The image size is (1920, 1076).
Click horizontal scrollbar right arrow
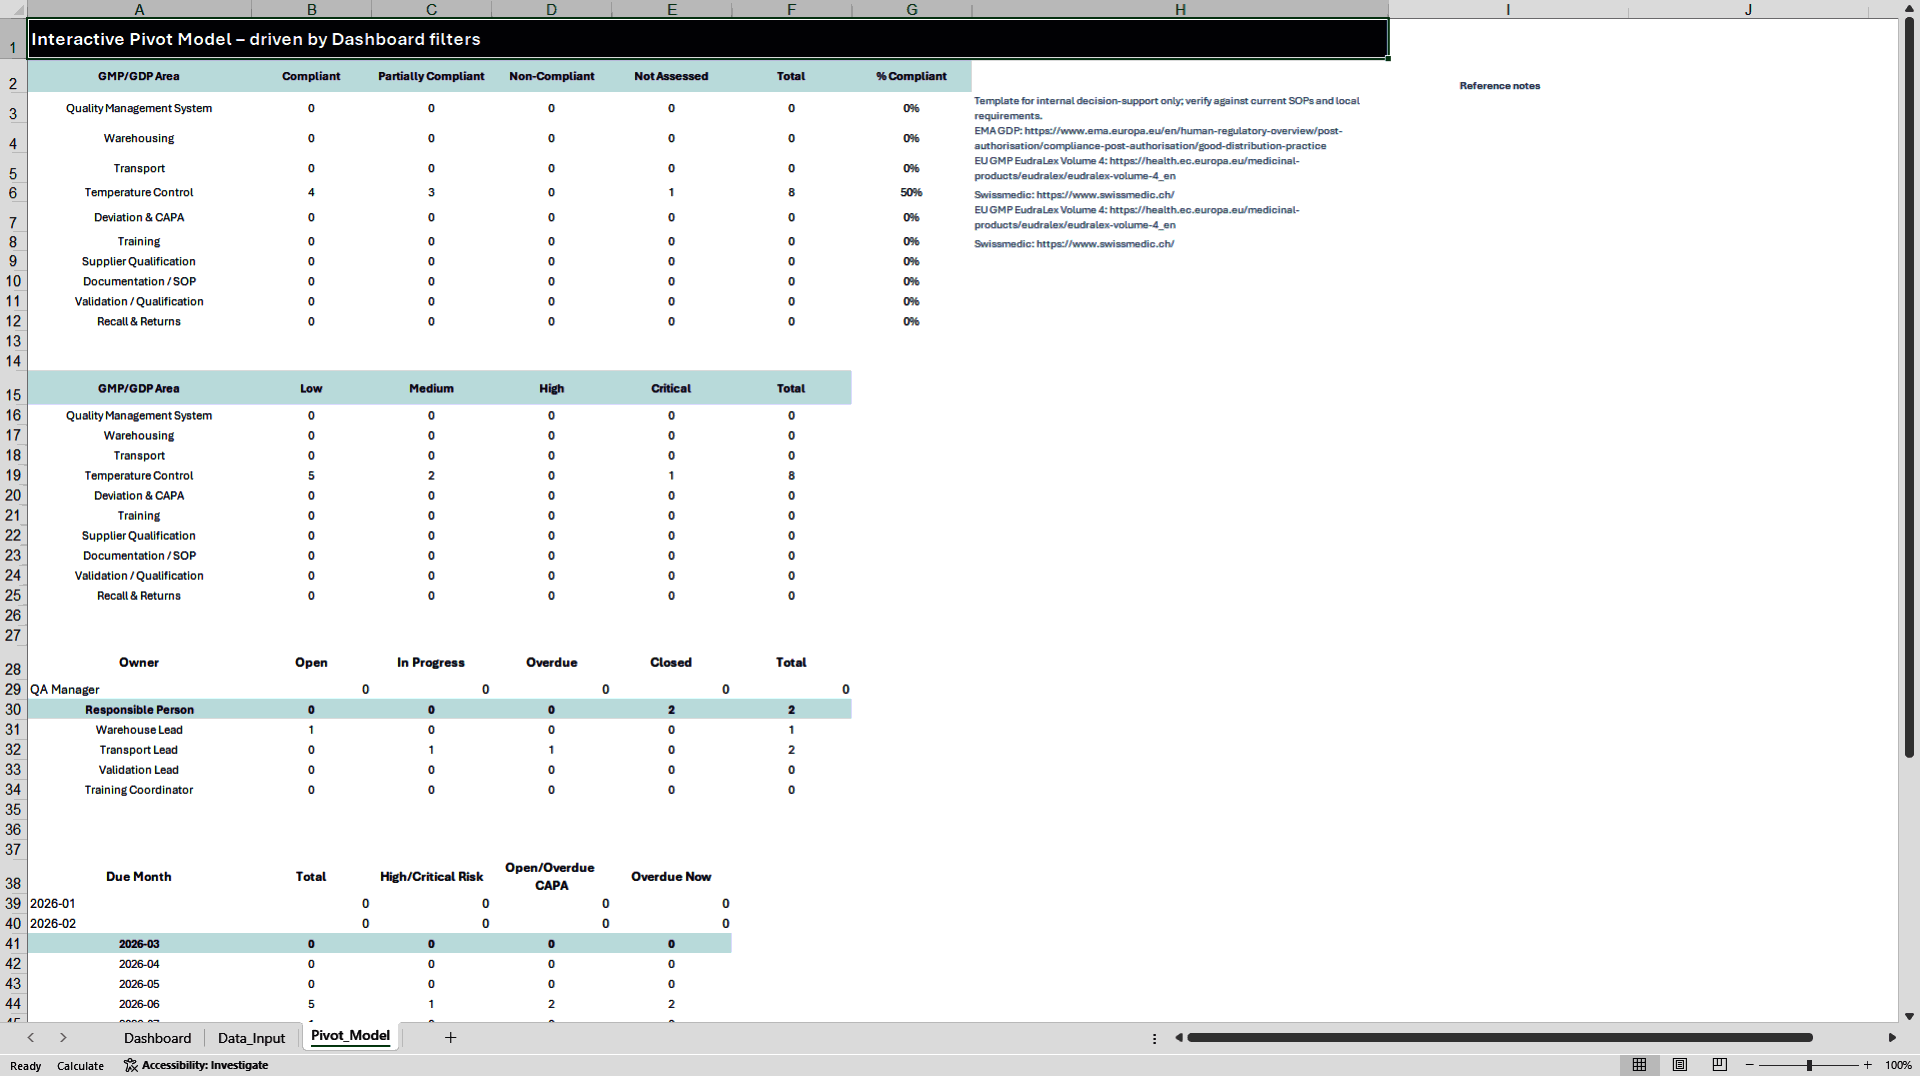[1892, 1038]
